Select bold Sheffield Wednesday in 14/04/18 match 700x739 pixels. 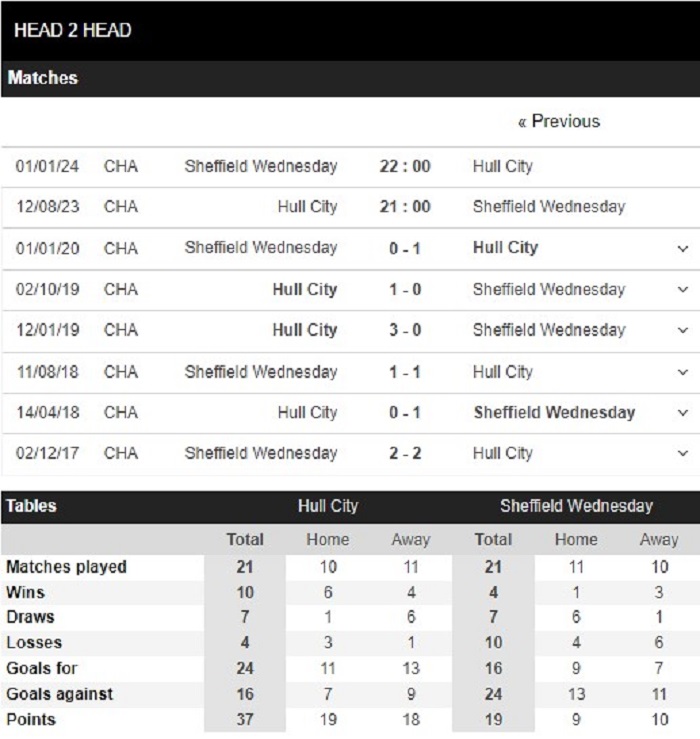pos(554,413)
